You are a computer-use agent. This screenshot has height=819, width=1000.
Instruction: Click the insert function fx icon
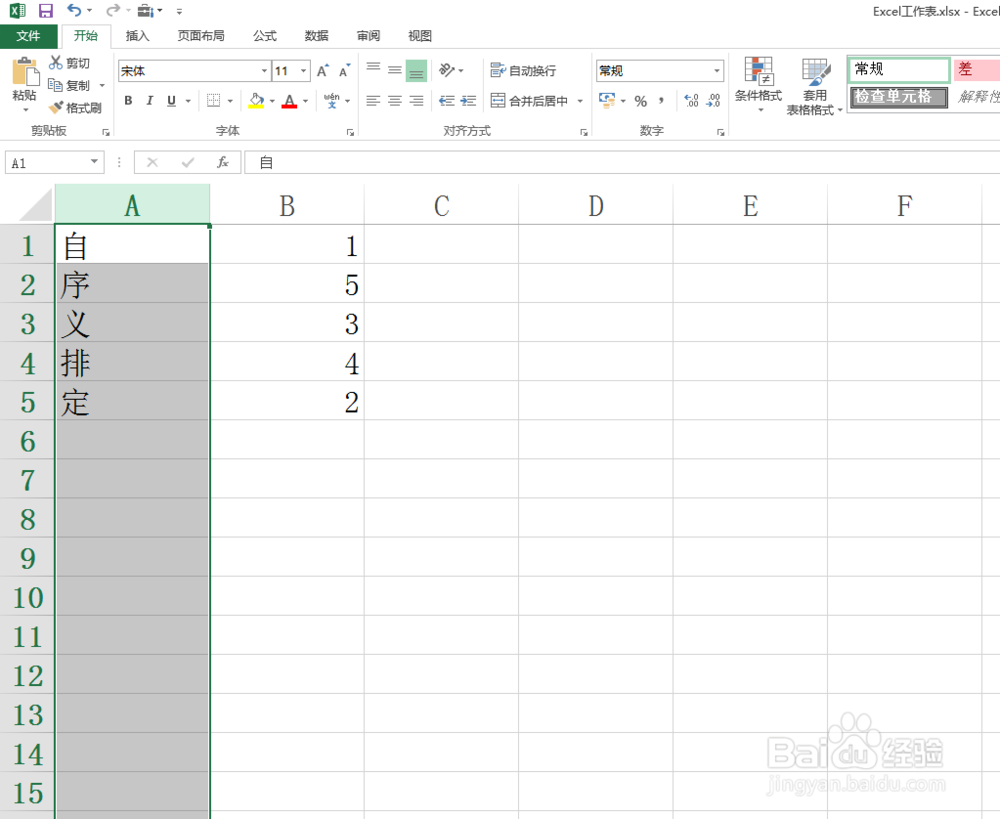[x=223, y=162]
